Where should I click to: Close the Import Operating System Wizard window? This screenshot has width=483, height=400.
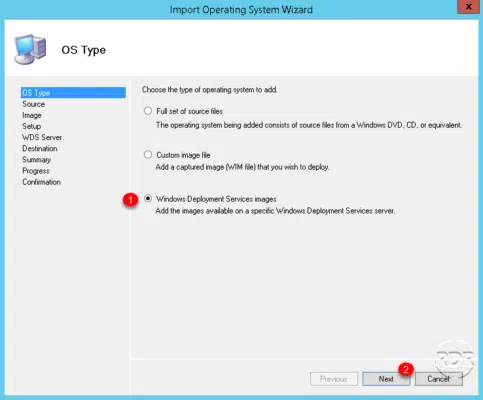(468, 7)
